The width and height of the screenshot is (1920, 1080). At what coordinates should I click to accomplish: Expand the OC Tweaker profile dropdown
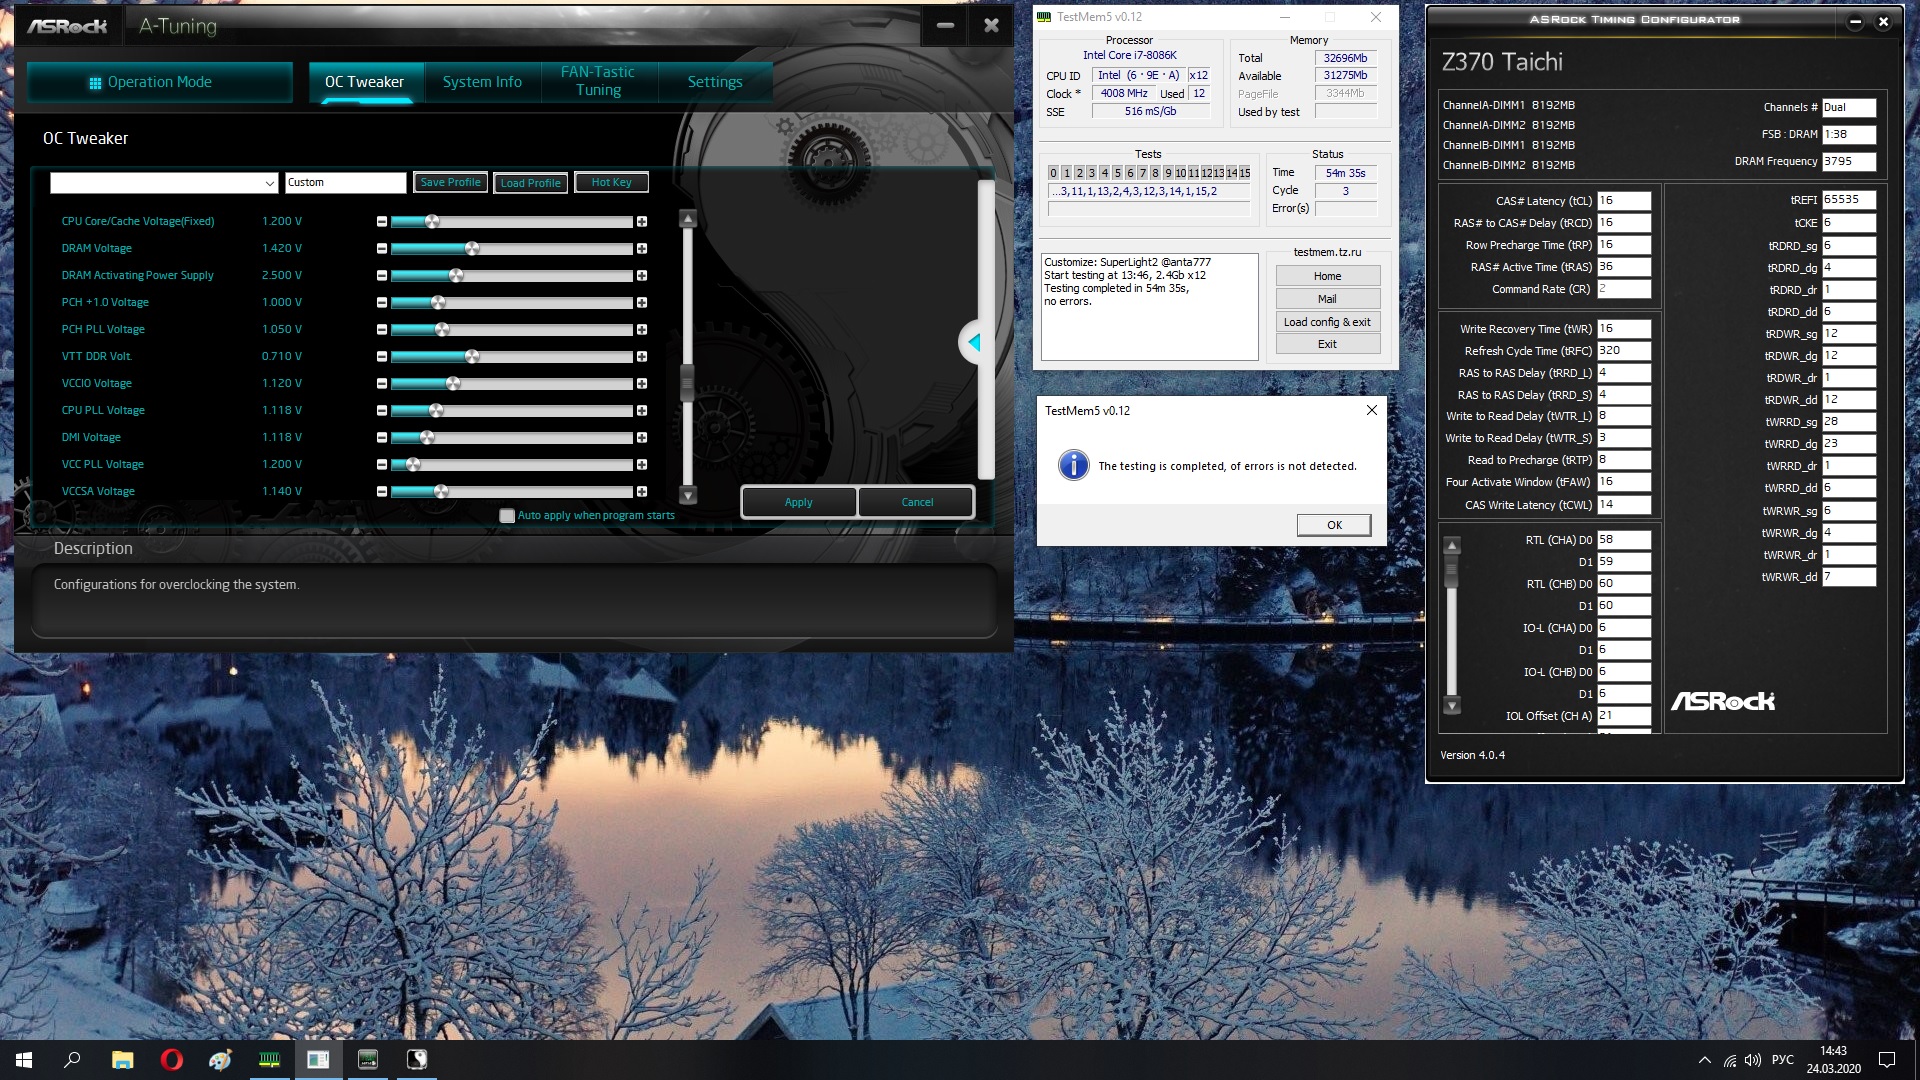[269, 183]
